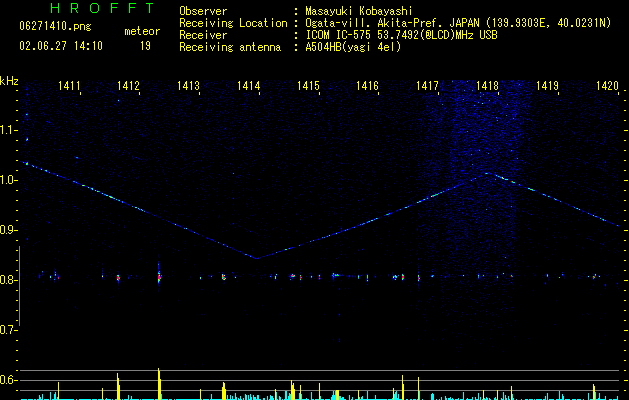Click the 1419 time axis label
The height and width of the screenshot is (400, 629).
pyautogui.click(x=547, y=85)
